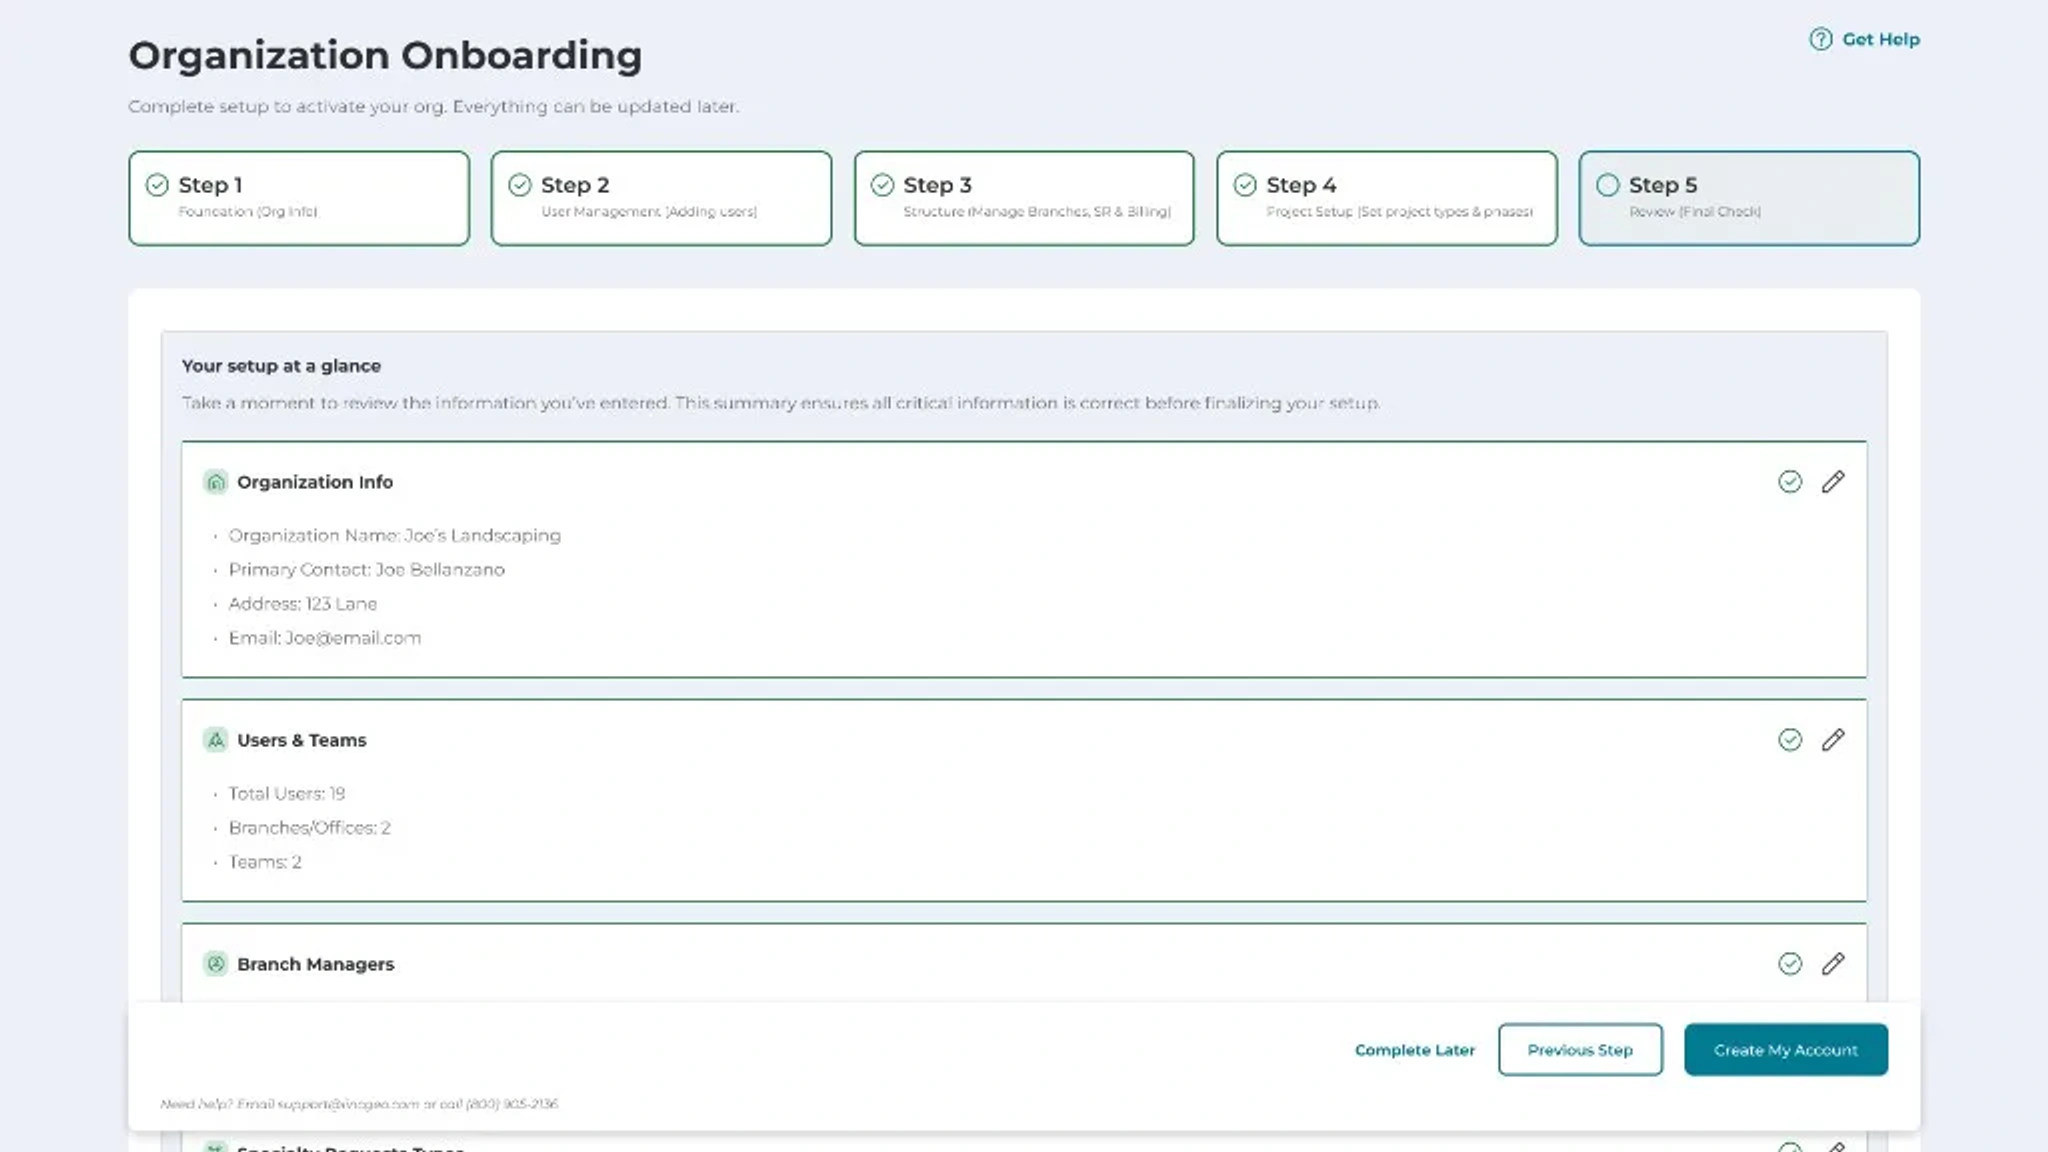
Task: Go to Step 4 Project Setup tab
Action: click(1387, 198)
